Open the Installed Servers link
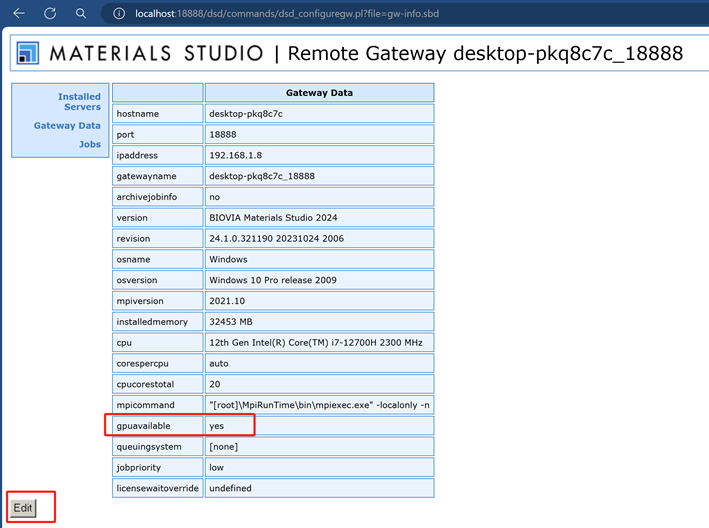709x528 pixels. [x=79, y=102]
